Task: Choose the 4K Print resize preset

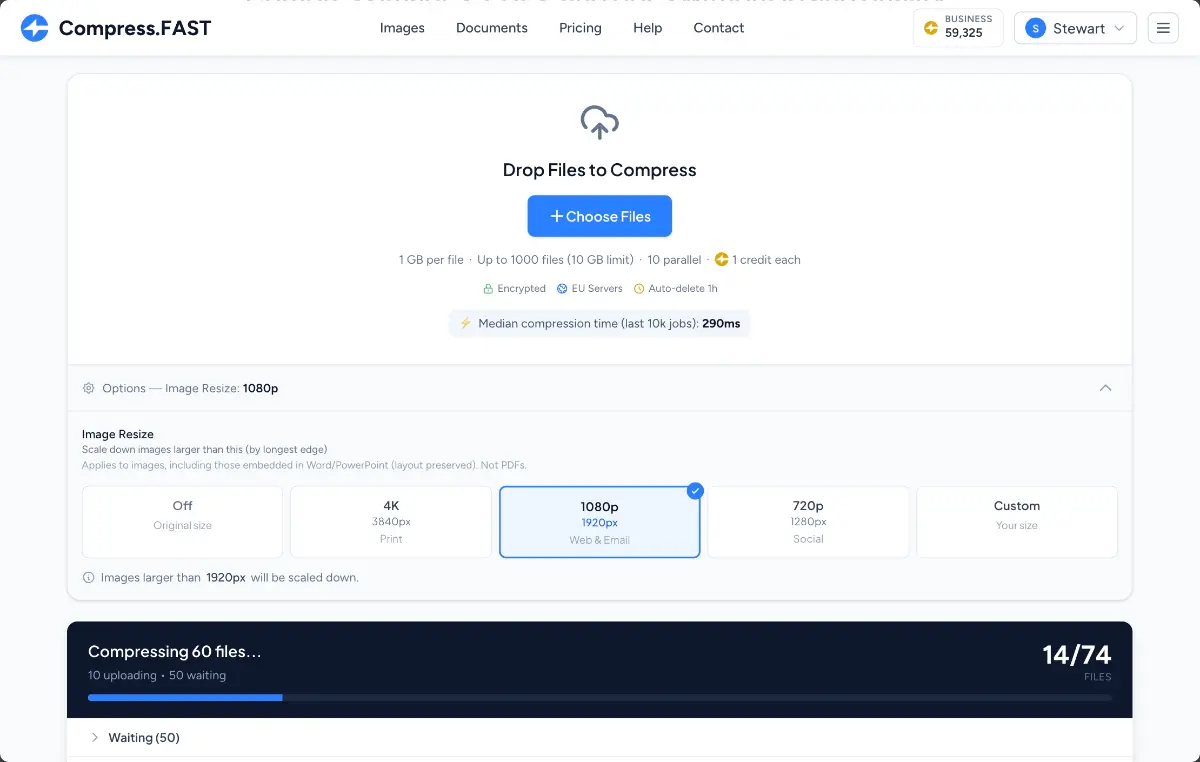Action: click(x=391, y=521)
